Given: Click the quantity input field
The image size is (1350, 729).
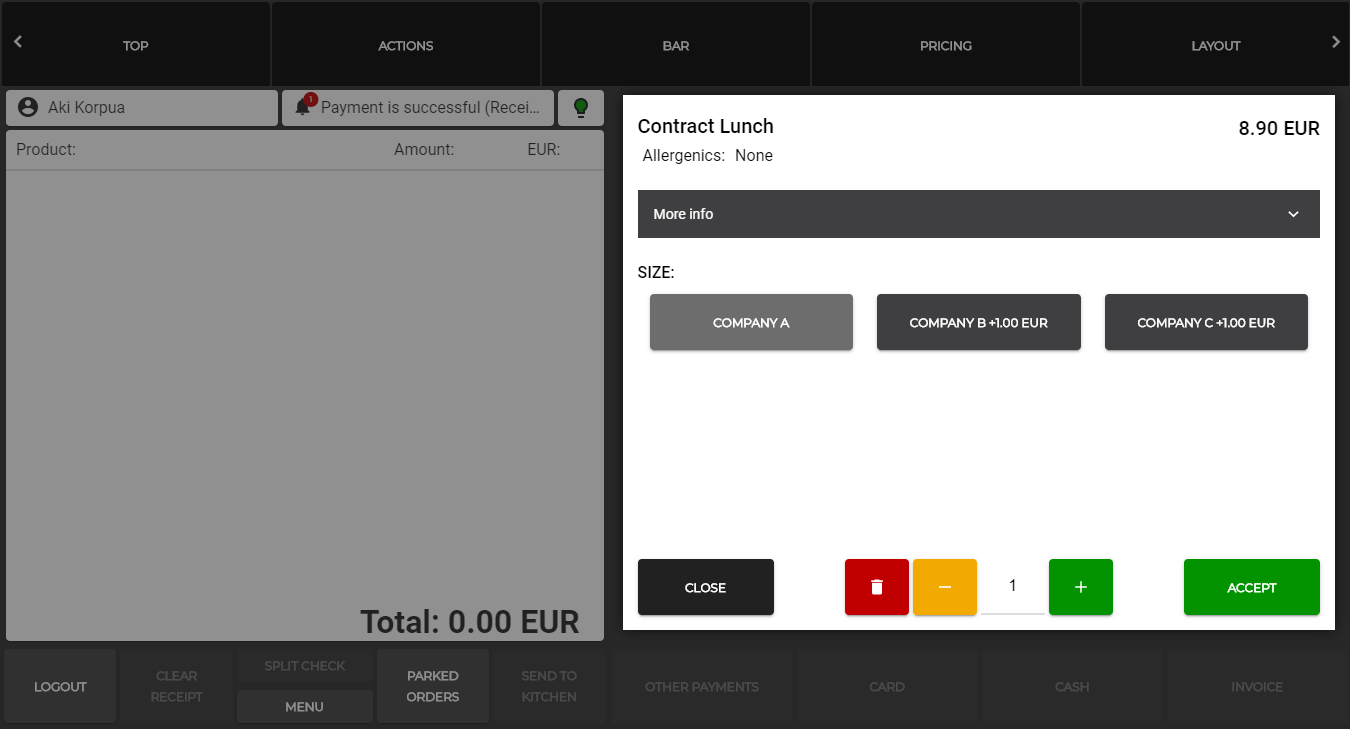Looking at the screenshot, I should coord(1012,587).
